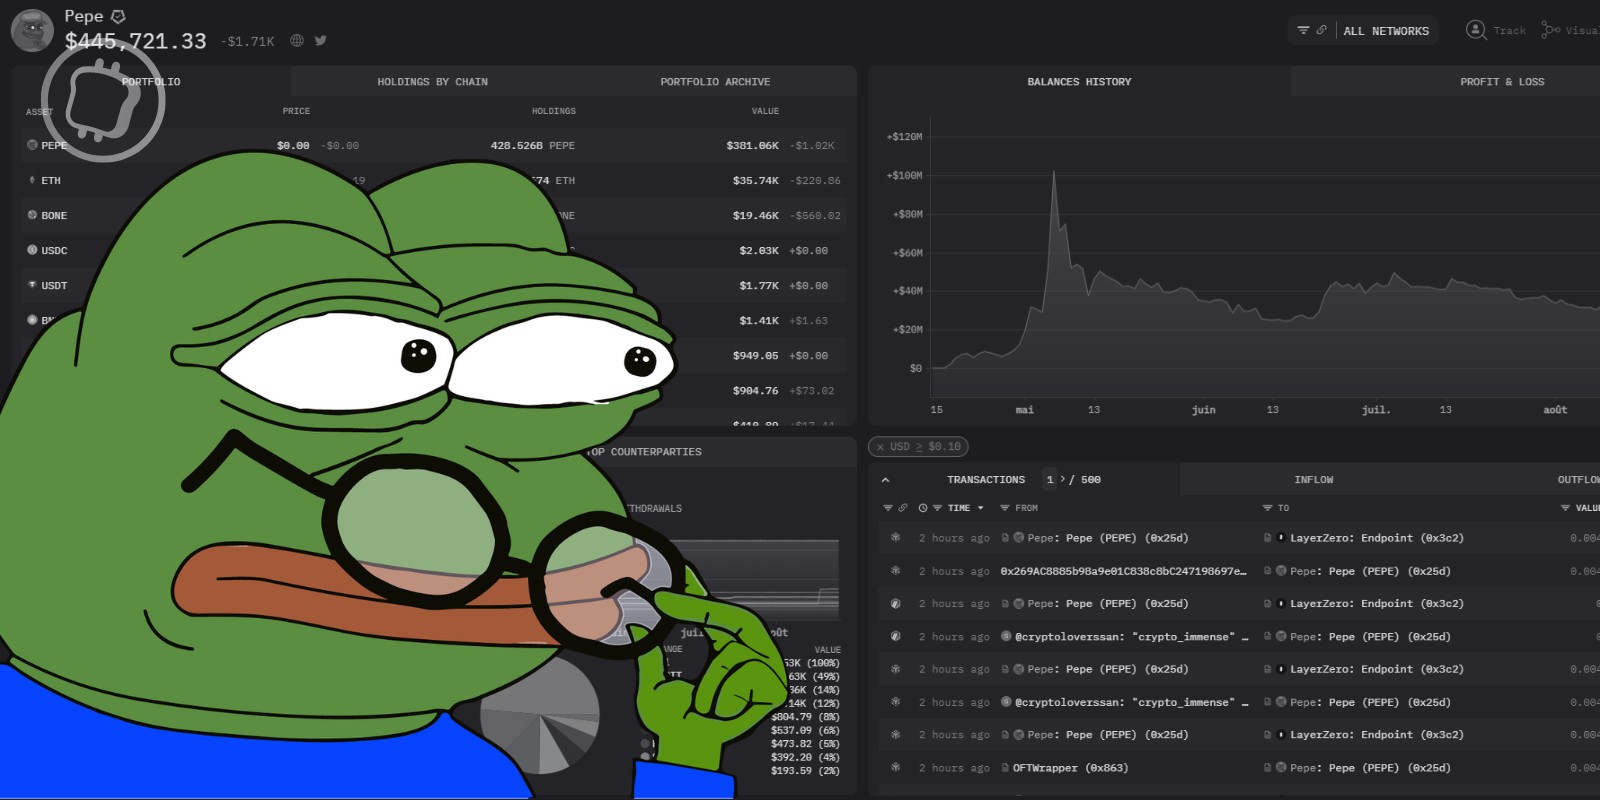Click the link icon in transactions header

click(903, 508)
